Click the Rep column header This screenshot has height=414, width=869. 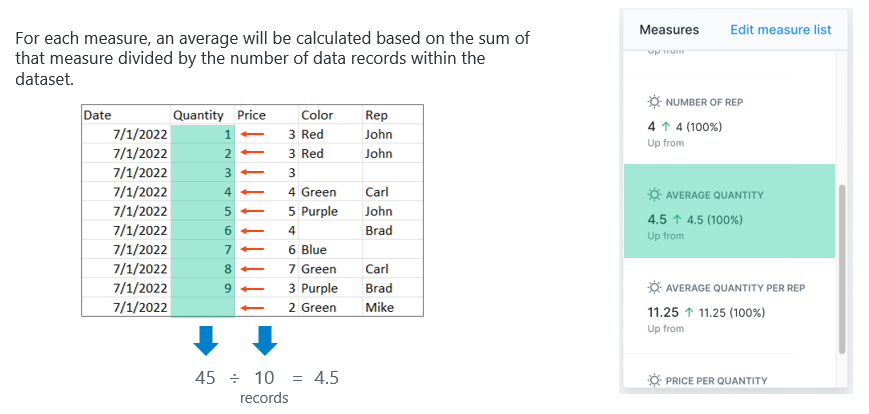coord(376,115)
